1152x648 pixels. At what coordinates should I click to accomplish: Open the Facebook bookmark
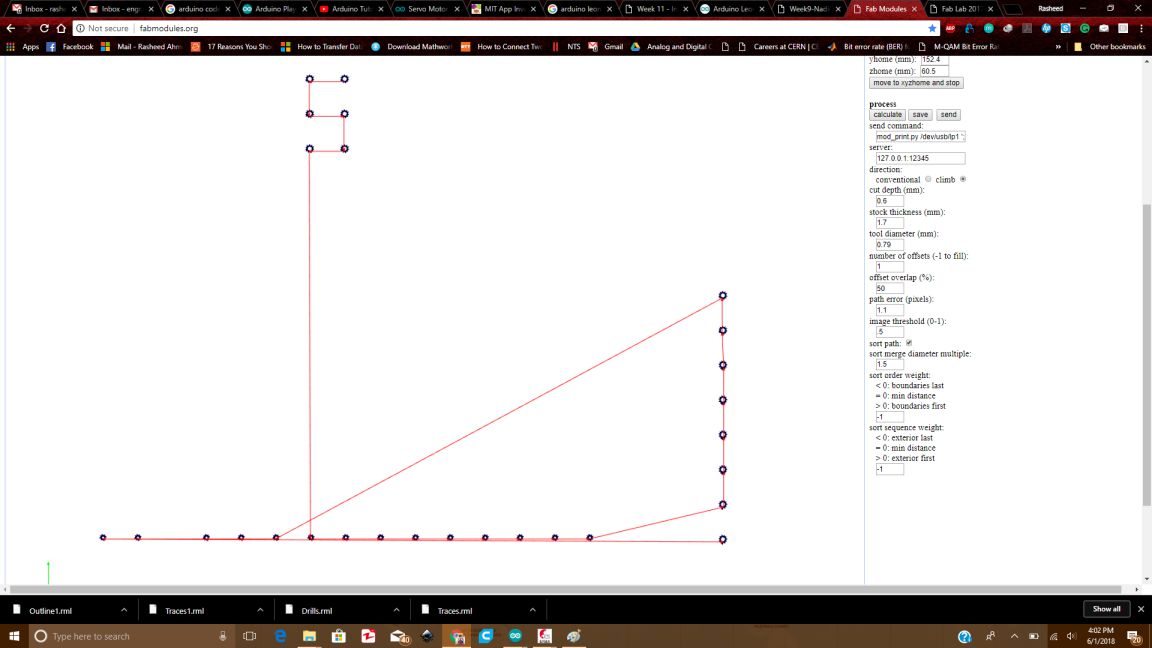point(70,46)
